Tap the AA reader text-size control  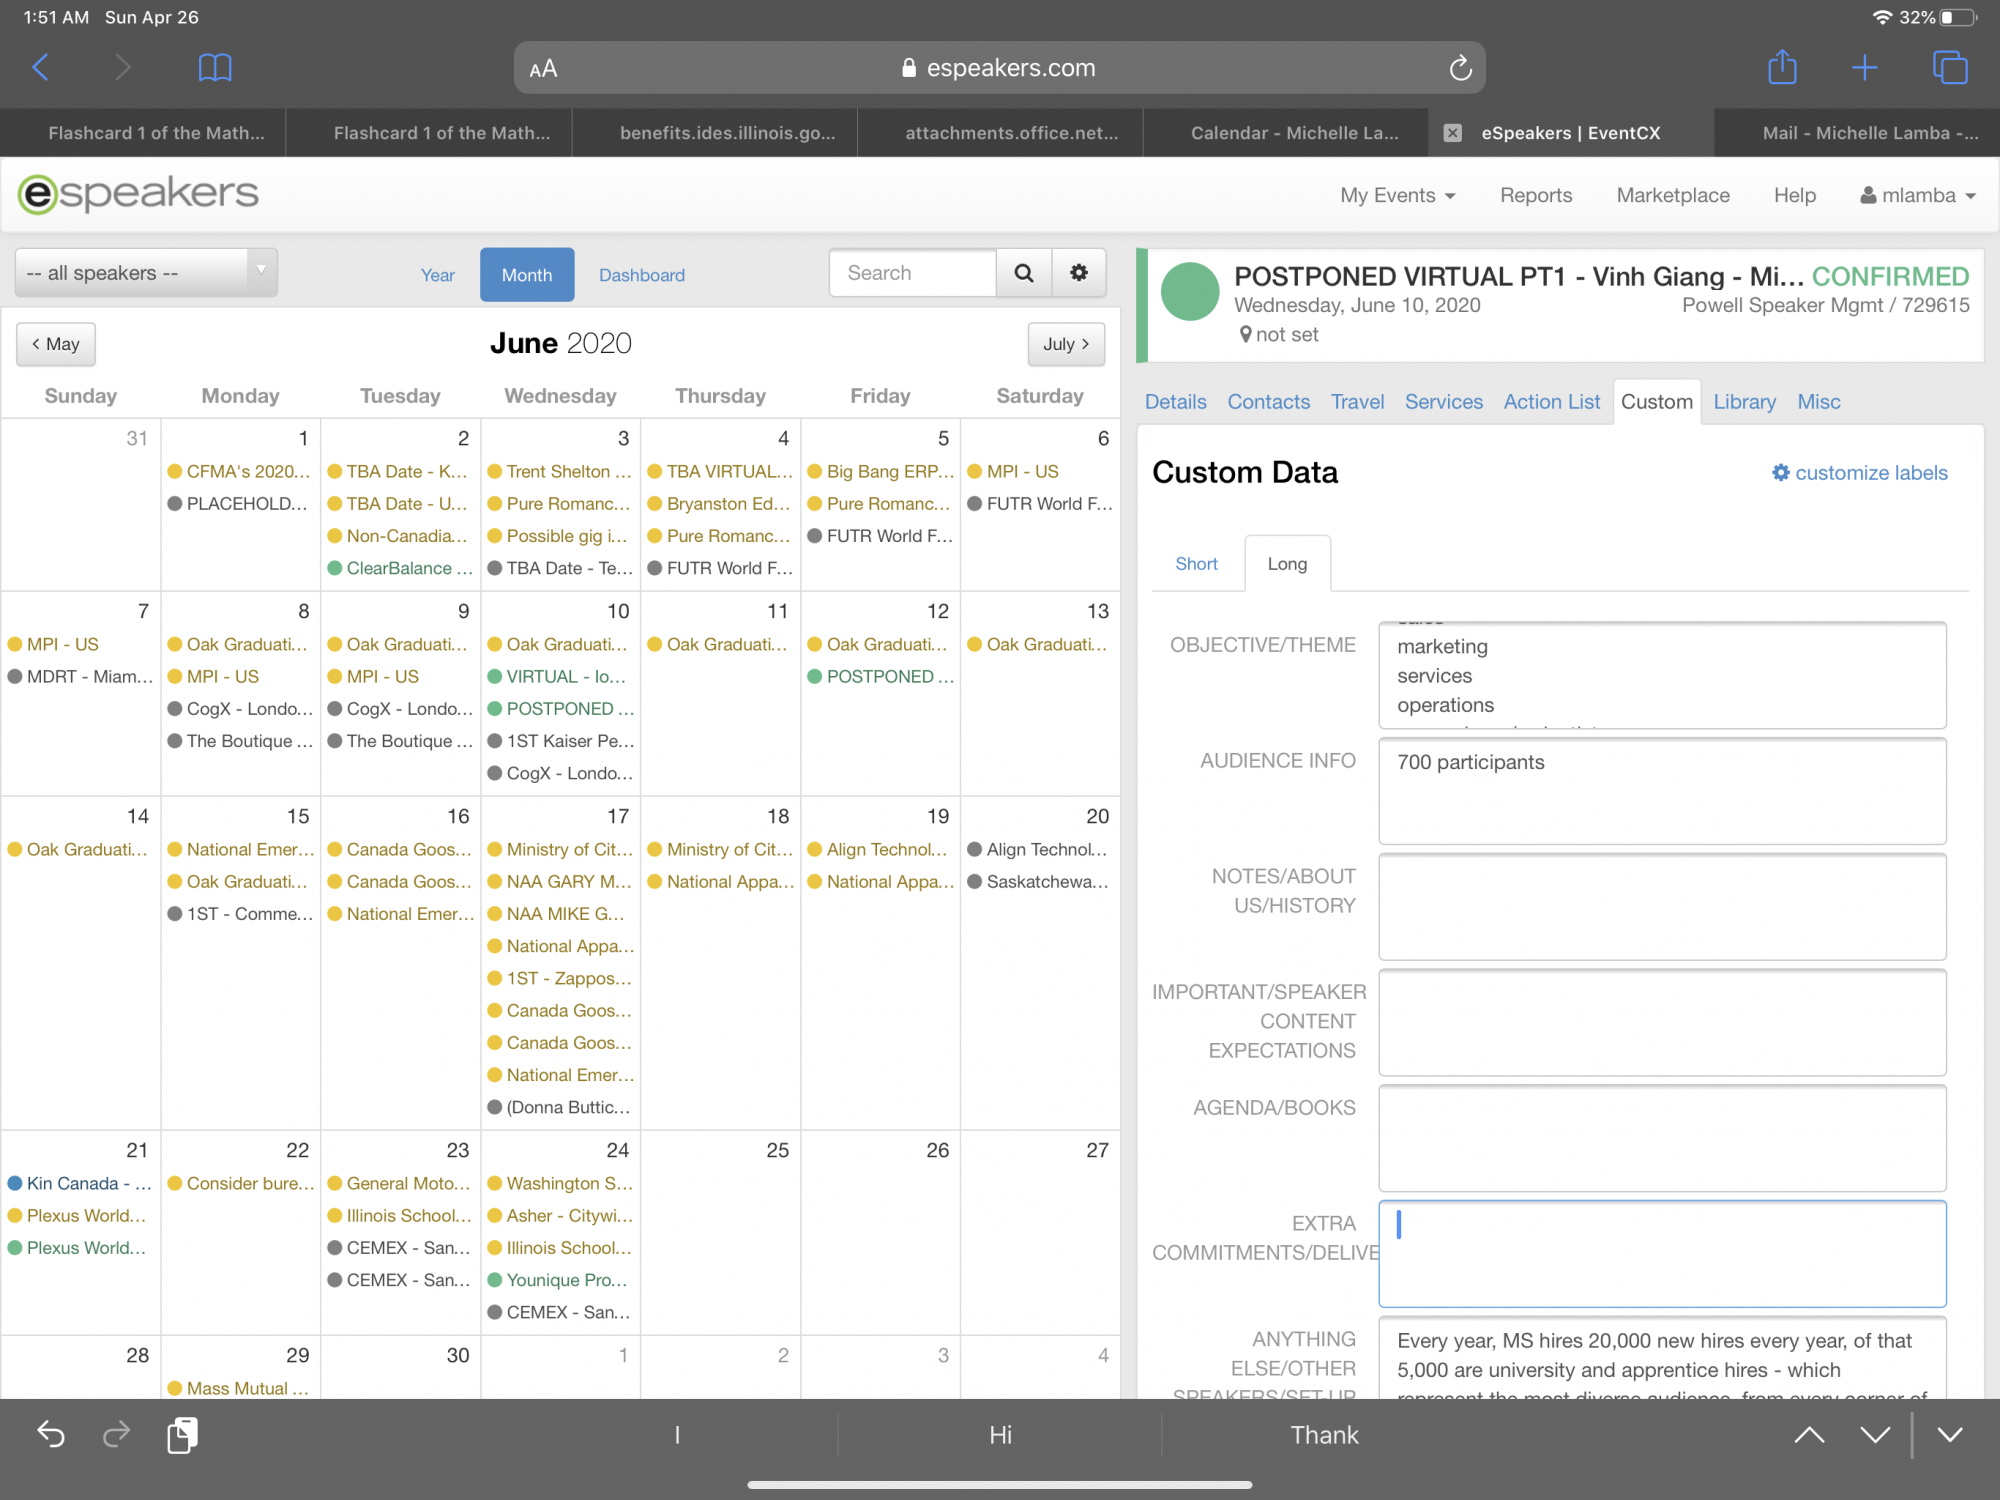[543, 69]
